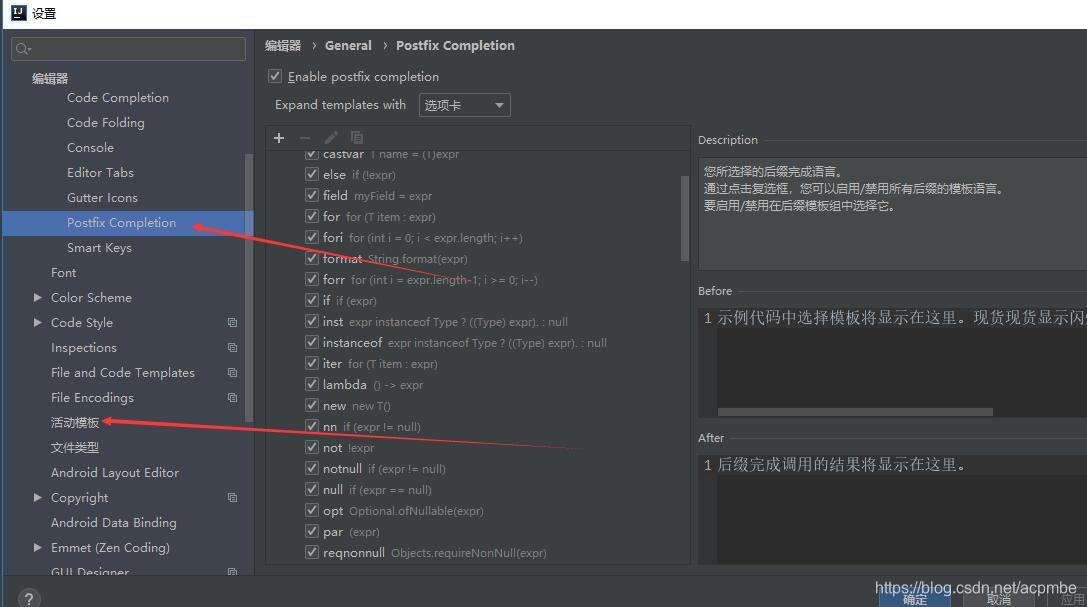Click project-level icon next to File Encodings
This screenshot has height=607, width=1087.
(232, 397)
